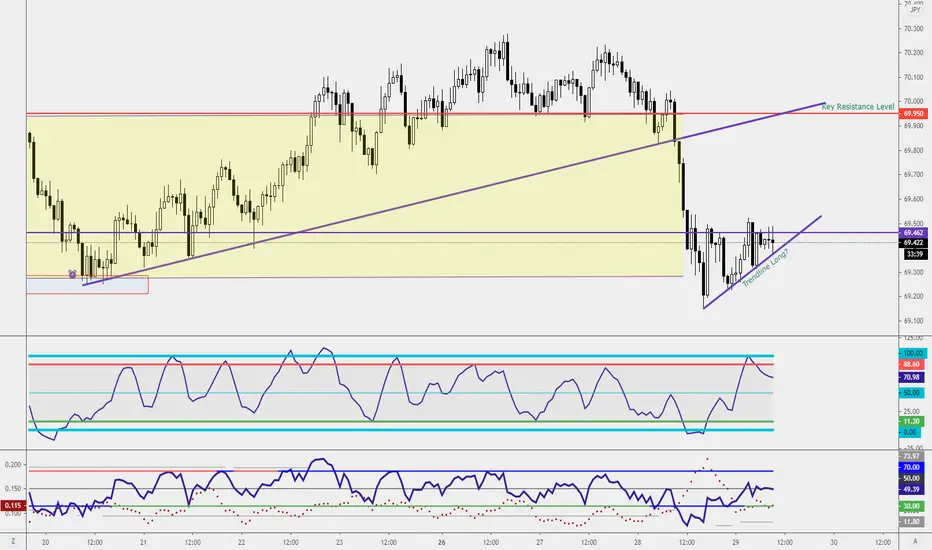The width and height of the screenshot is (932, 550).
Task: Click the JPY currency button on price scale
Action: click(915, 10)
